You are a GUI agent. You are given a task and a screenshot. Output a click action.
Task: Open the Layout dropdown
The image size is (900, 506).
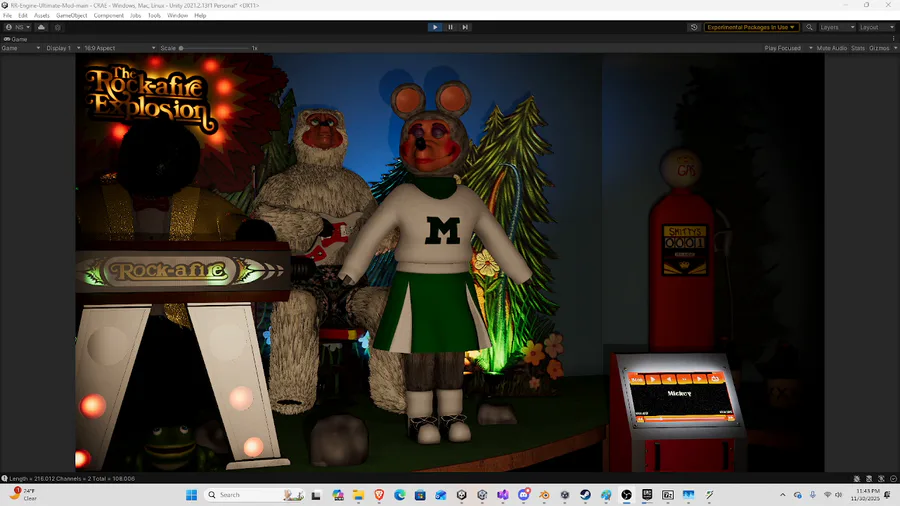[x=876, y=27]
